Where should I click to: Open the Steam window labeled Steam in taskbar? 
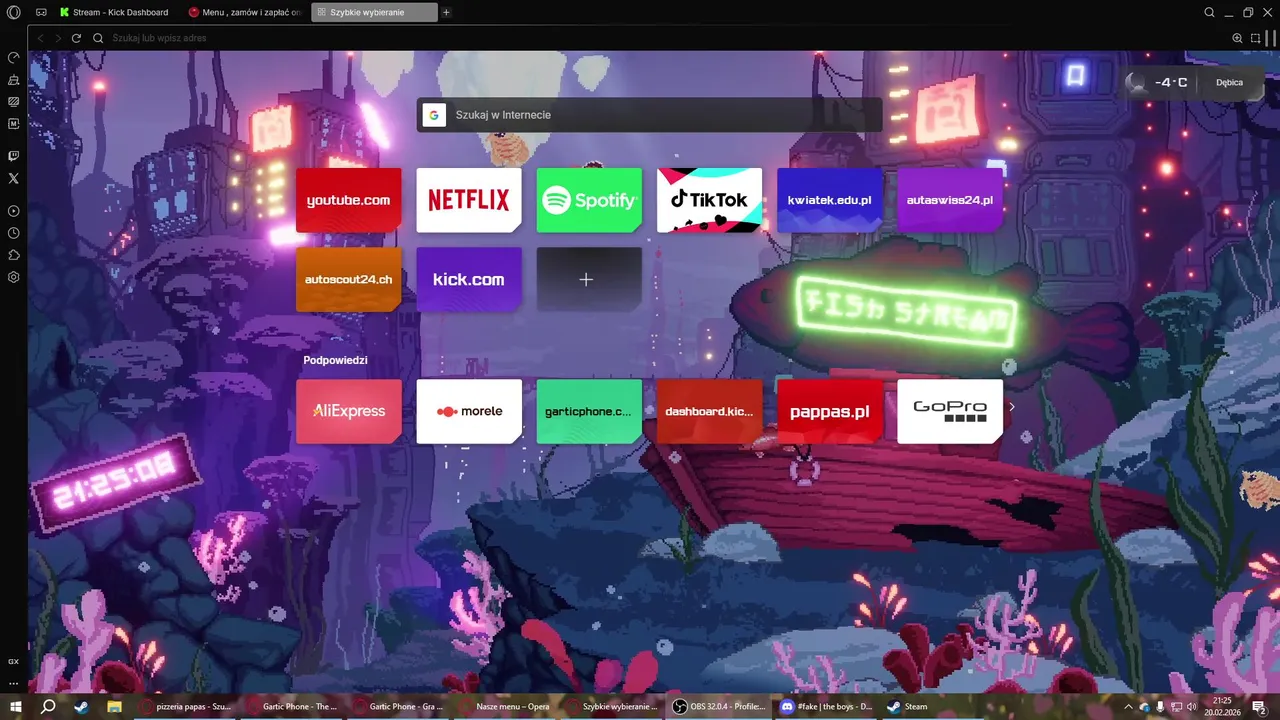pos(932,707)
